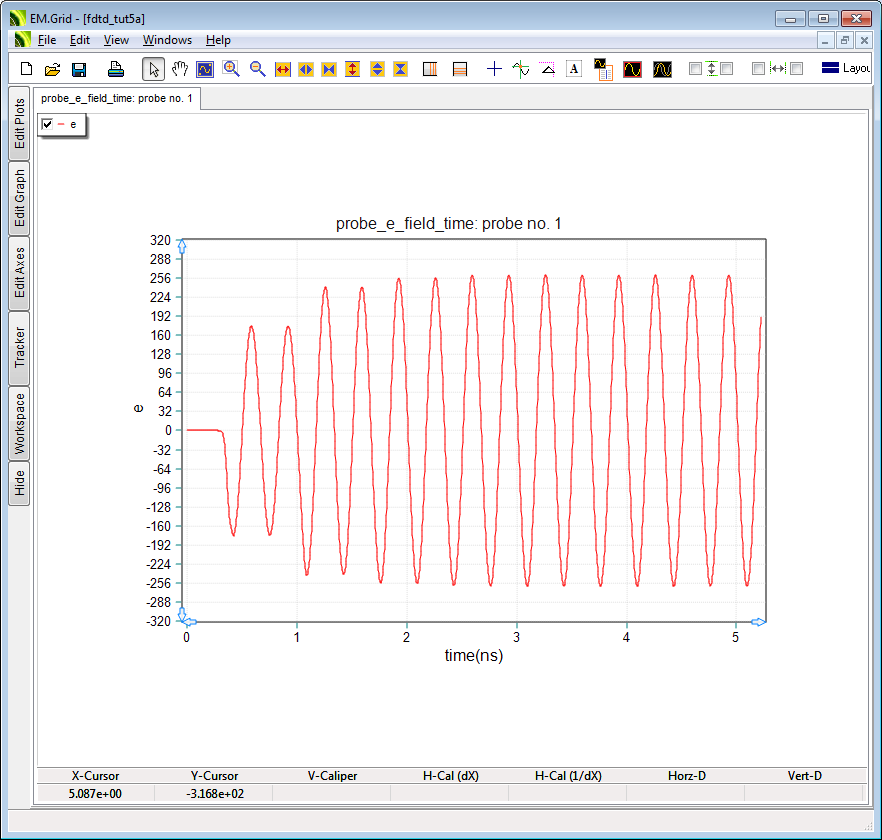Expand the Edit Axes side panel
Image resolution: width=882 pixels, height=840 pixels.
[x=19, y=272]
